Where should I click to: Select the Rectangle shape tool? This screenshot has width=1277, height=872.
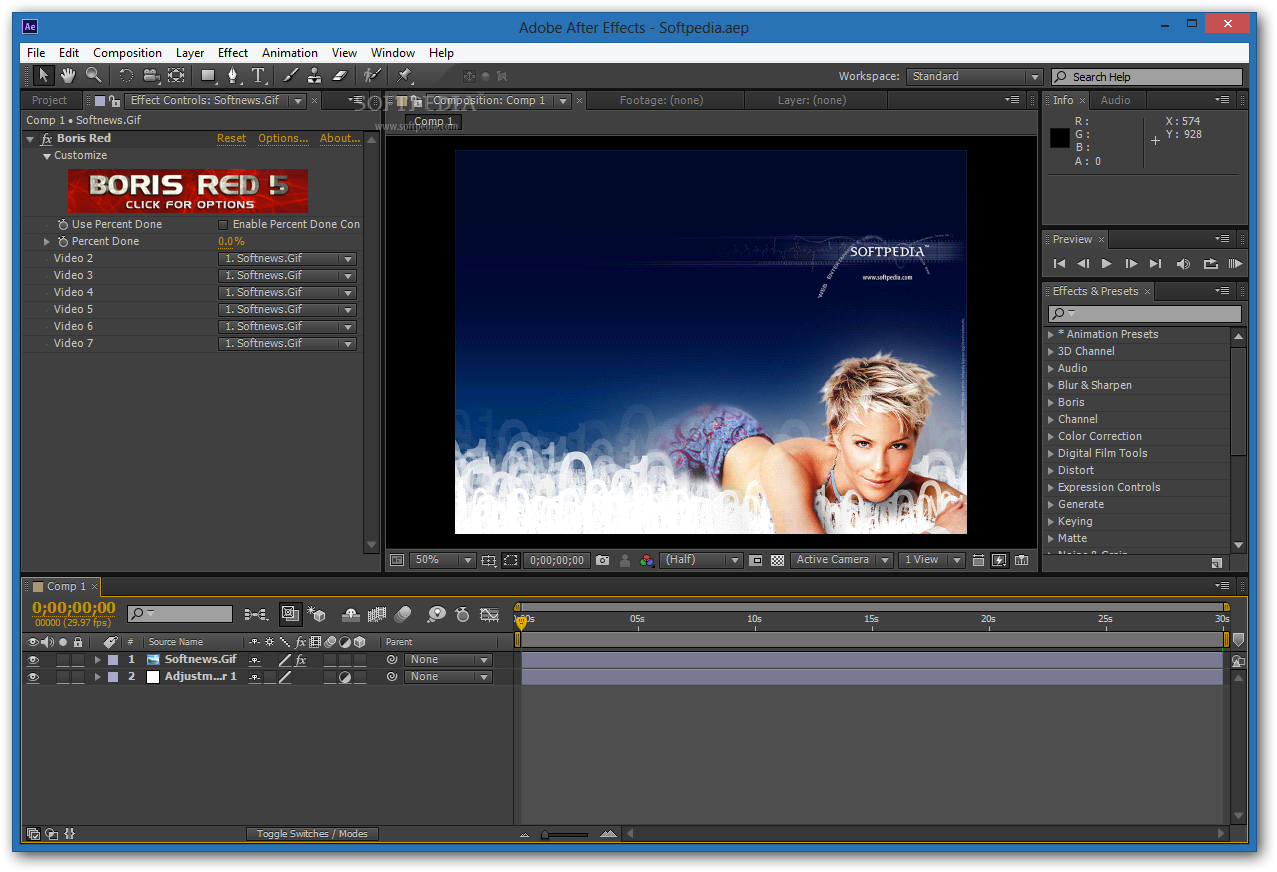click(x=208, y=75)
